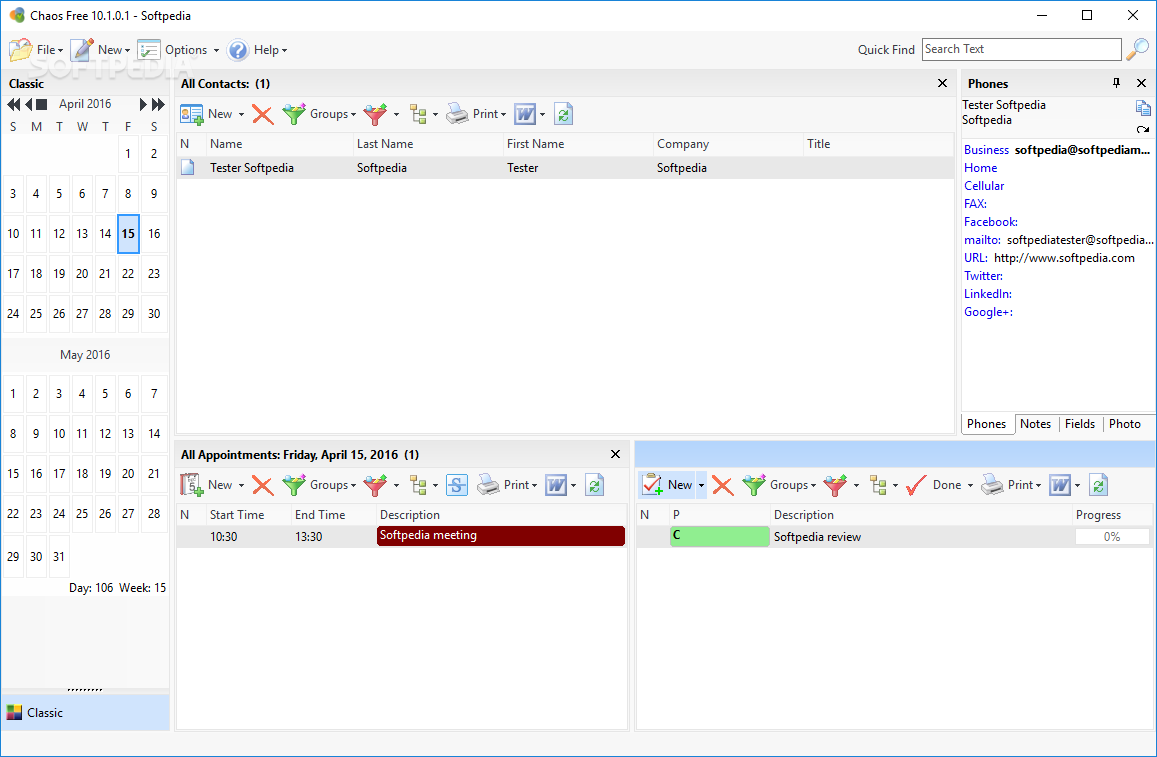Click the New contact card icon

tap(192, 114)
